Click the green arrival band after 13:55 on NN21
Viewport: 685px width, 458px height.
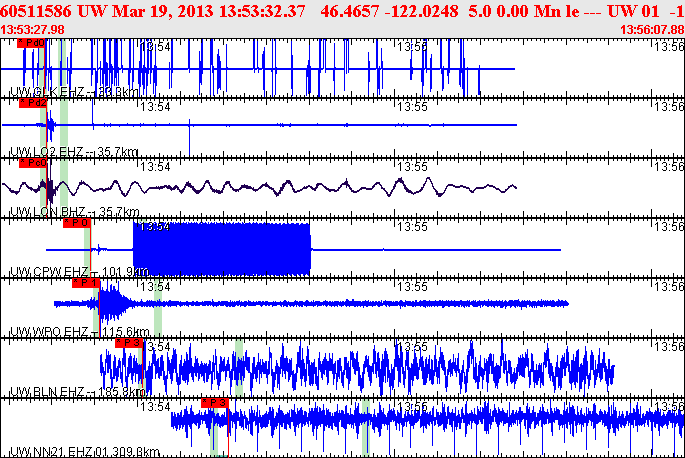366,425
